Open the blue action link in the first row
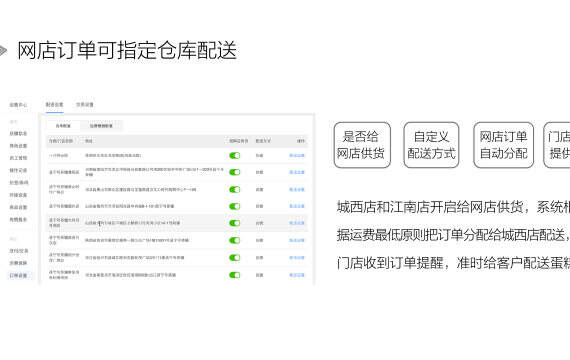Image resolution: width=570 pixels, height=360 pixels. point(297,156)
